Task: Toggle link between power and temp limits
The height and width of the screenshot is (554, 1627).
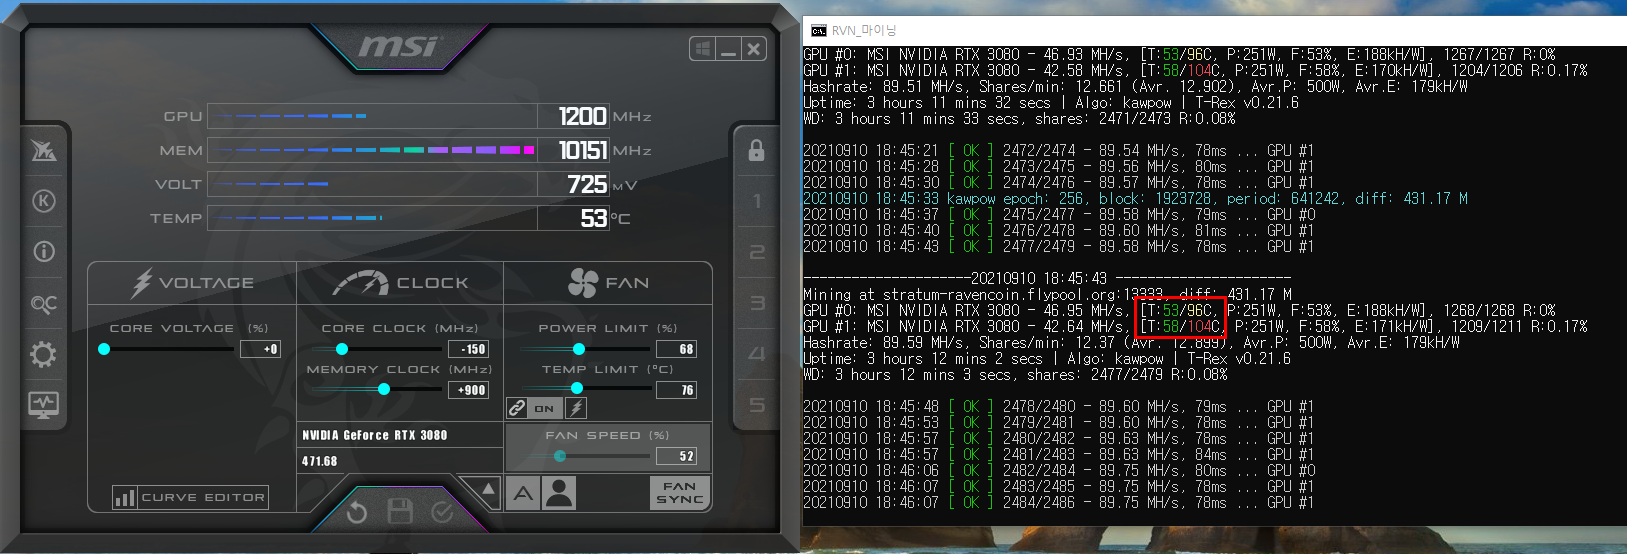Action: [516, 408]
